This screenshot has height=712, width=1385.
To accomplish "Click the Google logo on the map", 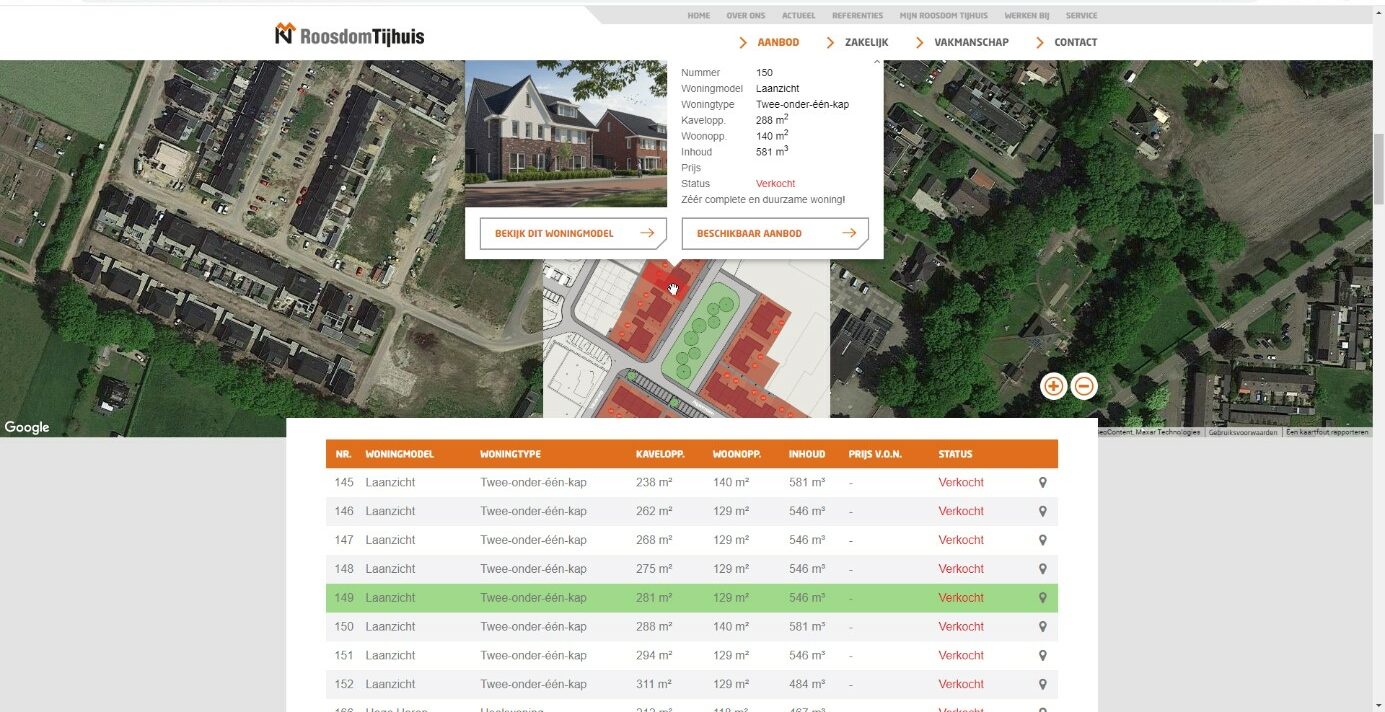I will (x=27, y=427).
